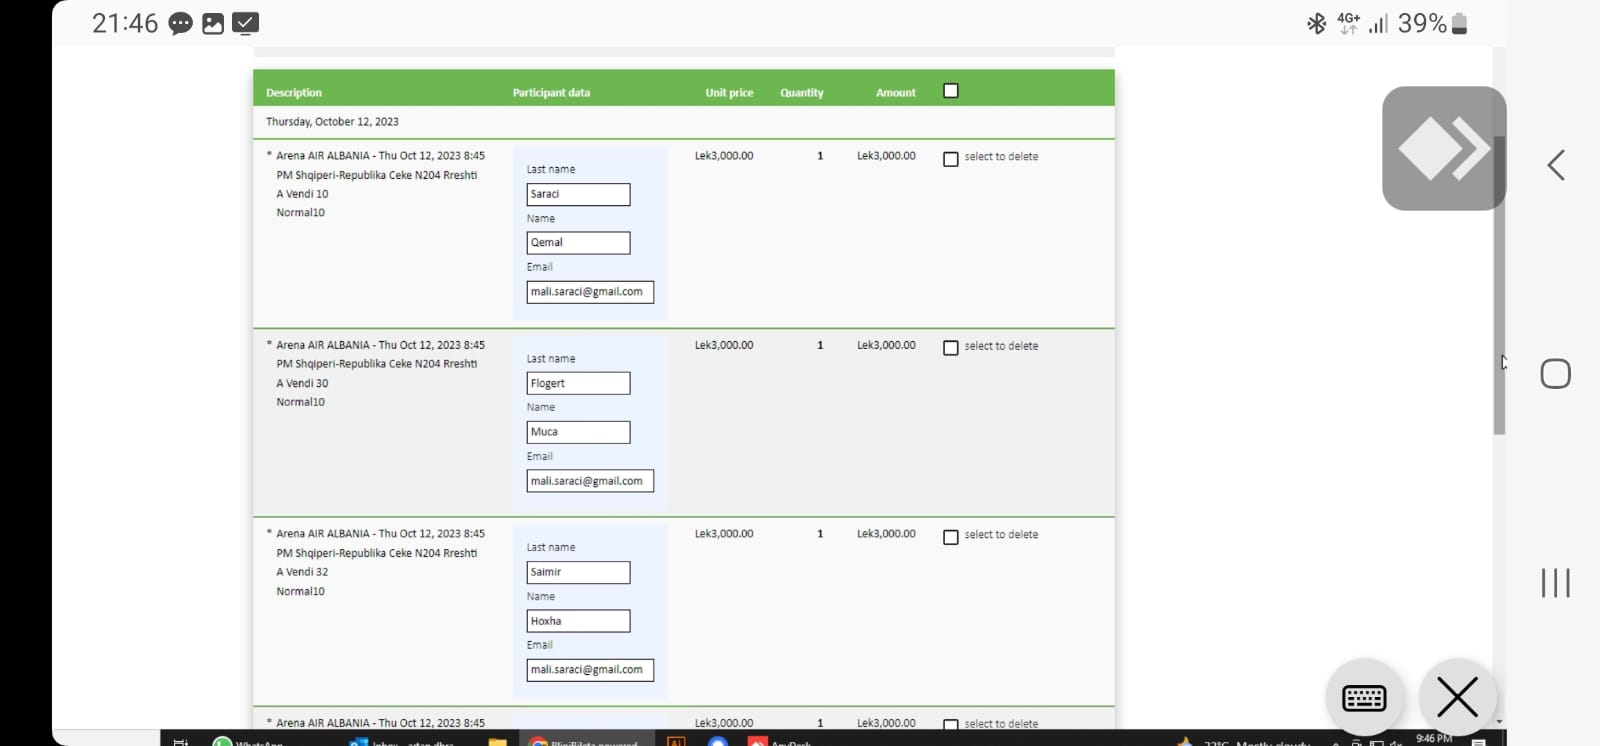Click amount Lek3,000.00 in Flogert row
The image size is (1600, 746).
point(886,345)
